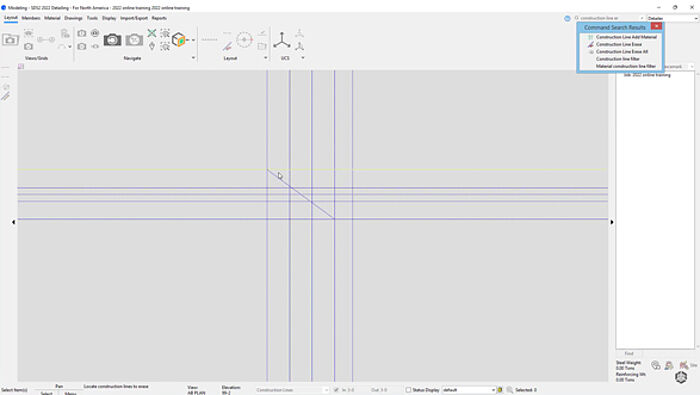The image size is (700, 395).
Task: Click the UCS three-axis icon
Action: coord(282,40)
